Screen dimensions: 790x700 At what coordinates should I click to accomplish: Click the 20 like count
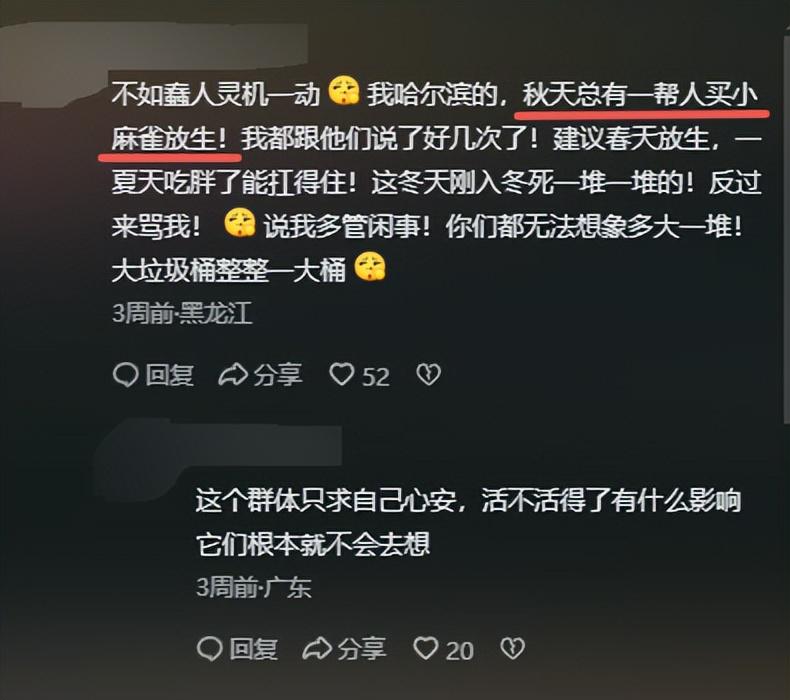pyautogui.click(x=459, y=650)
